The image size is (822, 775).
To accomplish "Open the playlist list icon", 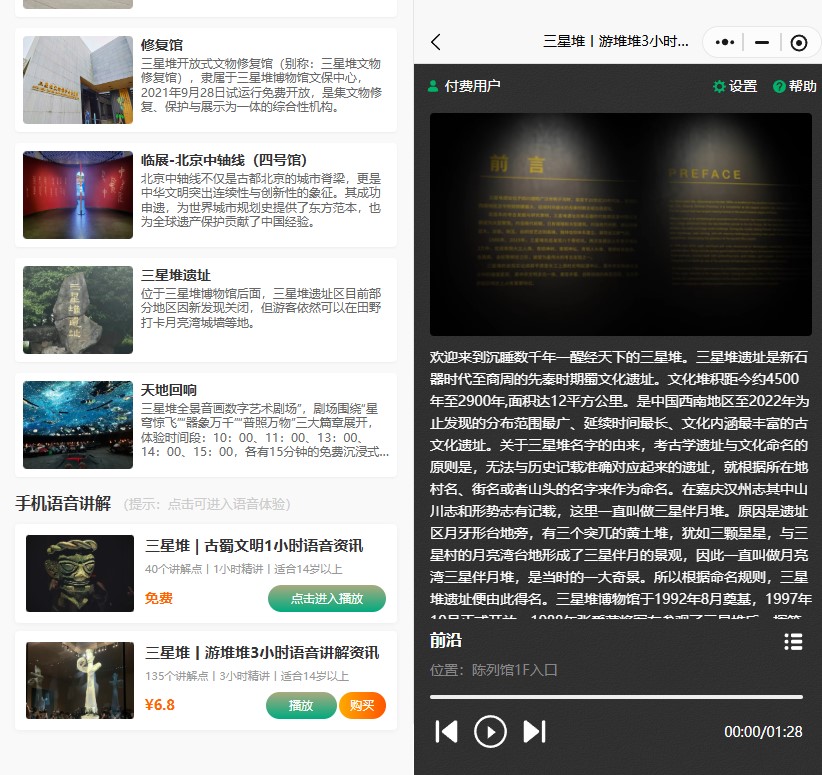I will click(x=793, y=641).
